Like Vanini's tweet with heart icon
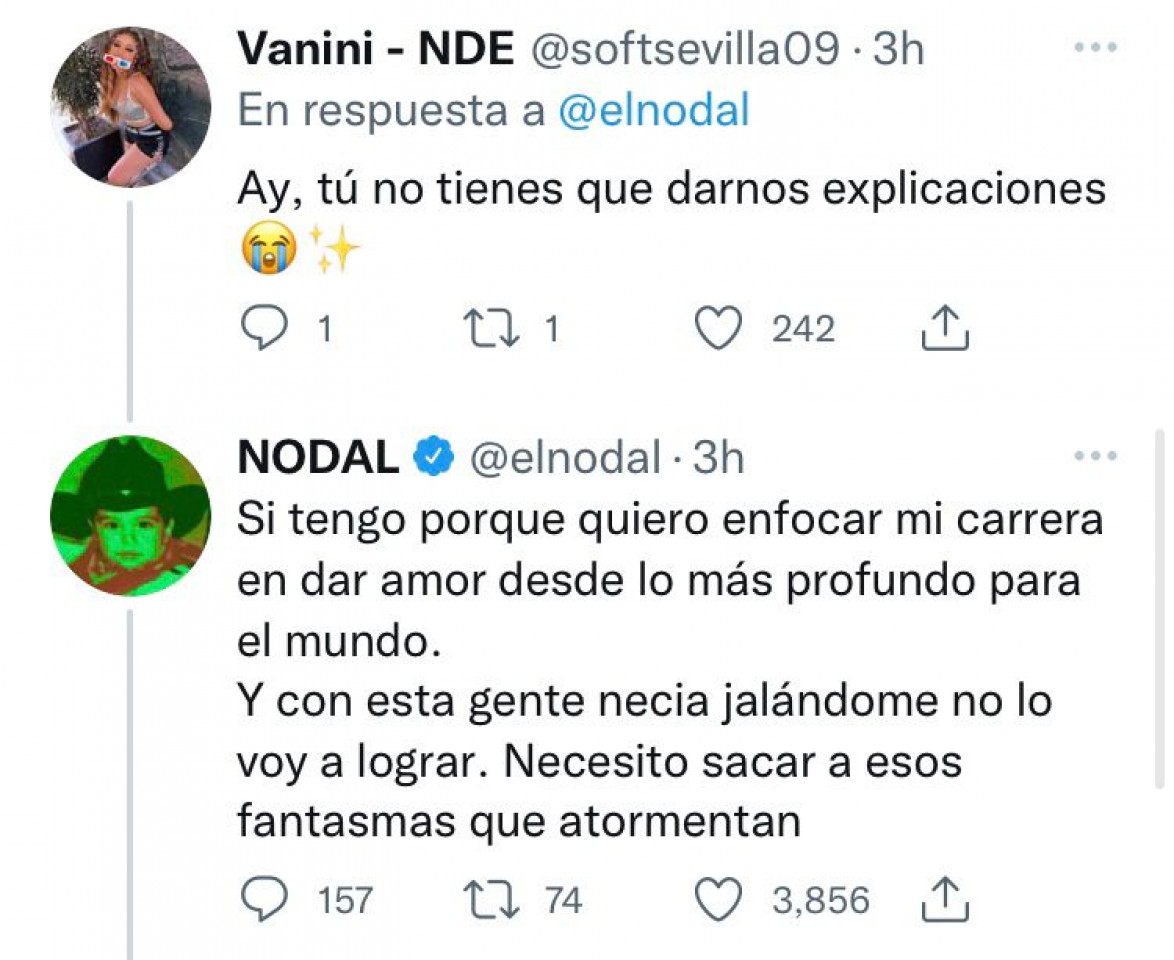Screen dimensions: 1174x960 point(717,330)
